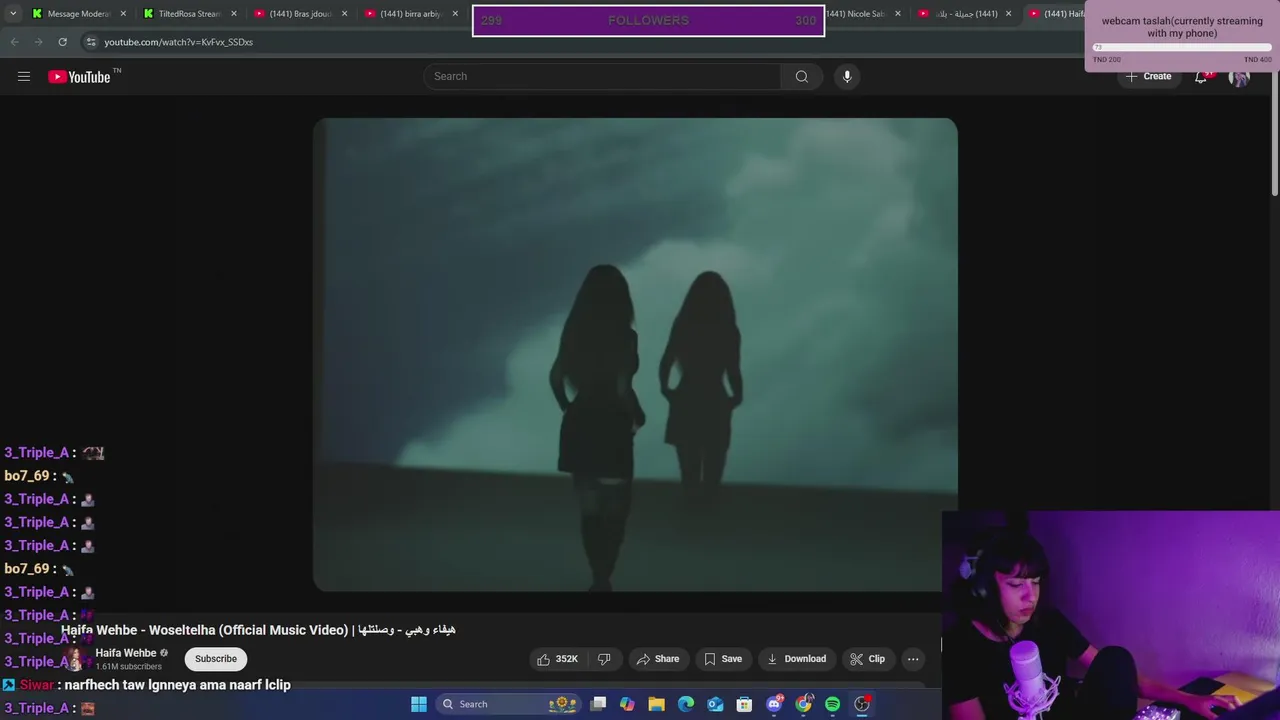Screen dimensions: 1280x720
Task: Close the Message Moderator tab
Action: [123, 14]
